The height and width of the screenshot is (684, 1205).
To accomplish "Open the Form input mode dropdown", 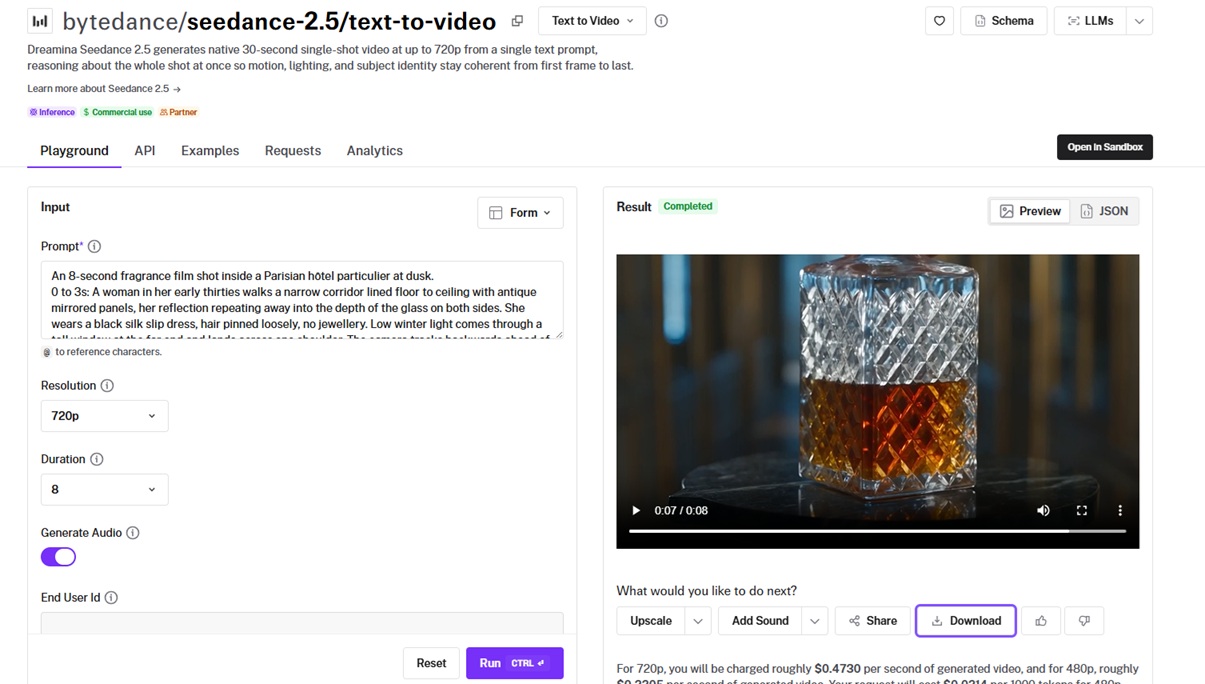I will coord(520,213).
